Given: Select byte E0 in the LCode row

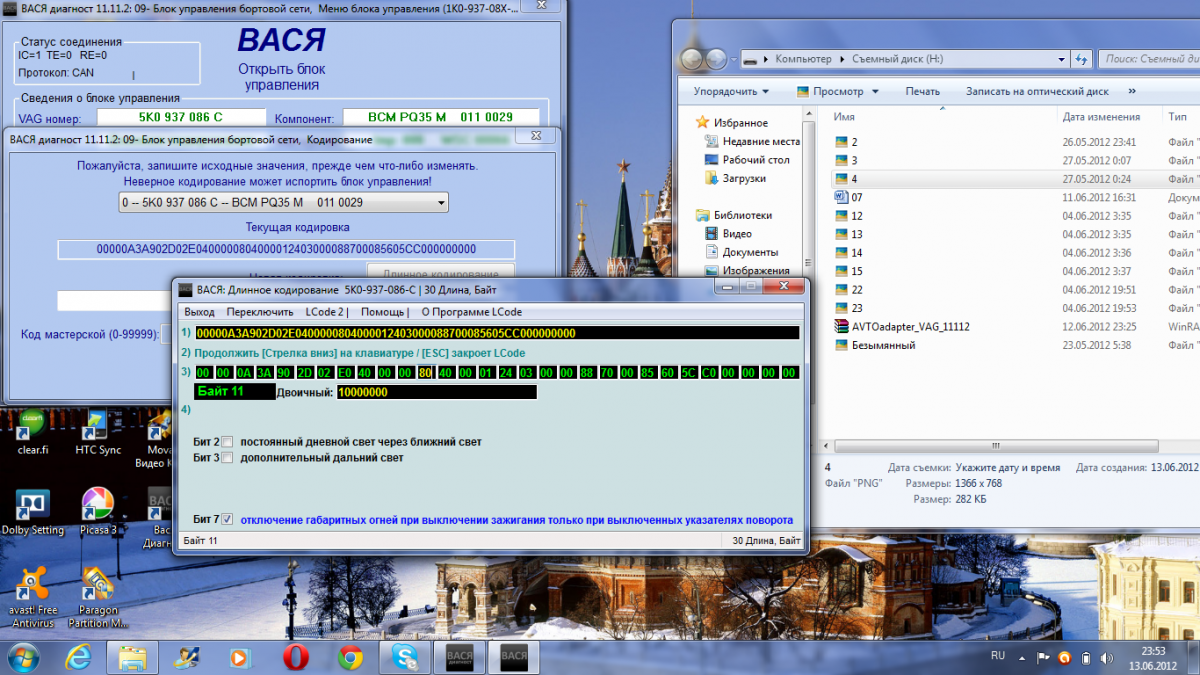Looking at the screenshot, I should click(x=345, y=372).
